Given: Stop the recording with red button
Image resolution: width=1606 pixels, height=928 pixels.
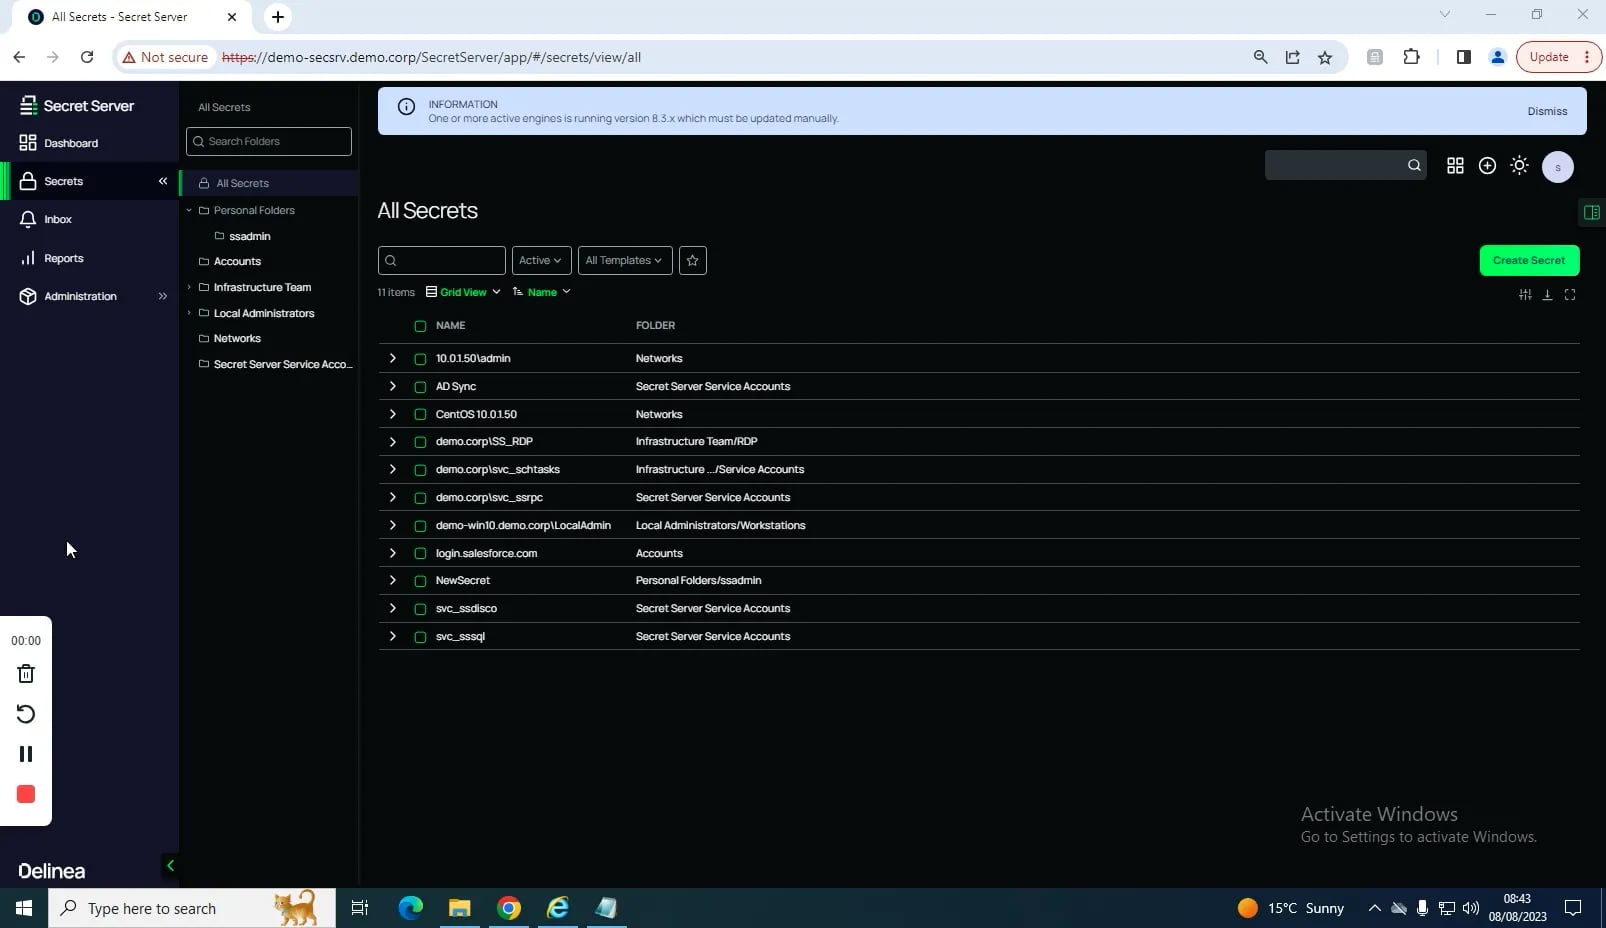Looking at the screenshot, I should pos(26,794).
